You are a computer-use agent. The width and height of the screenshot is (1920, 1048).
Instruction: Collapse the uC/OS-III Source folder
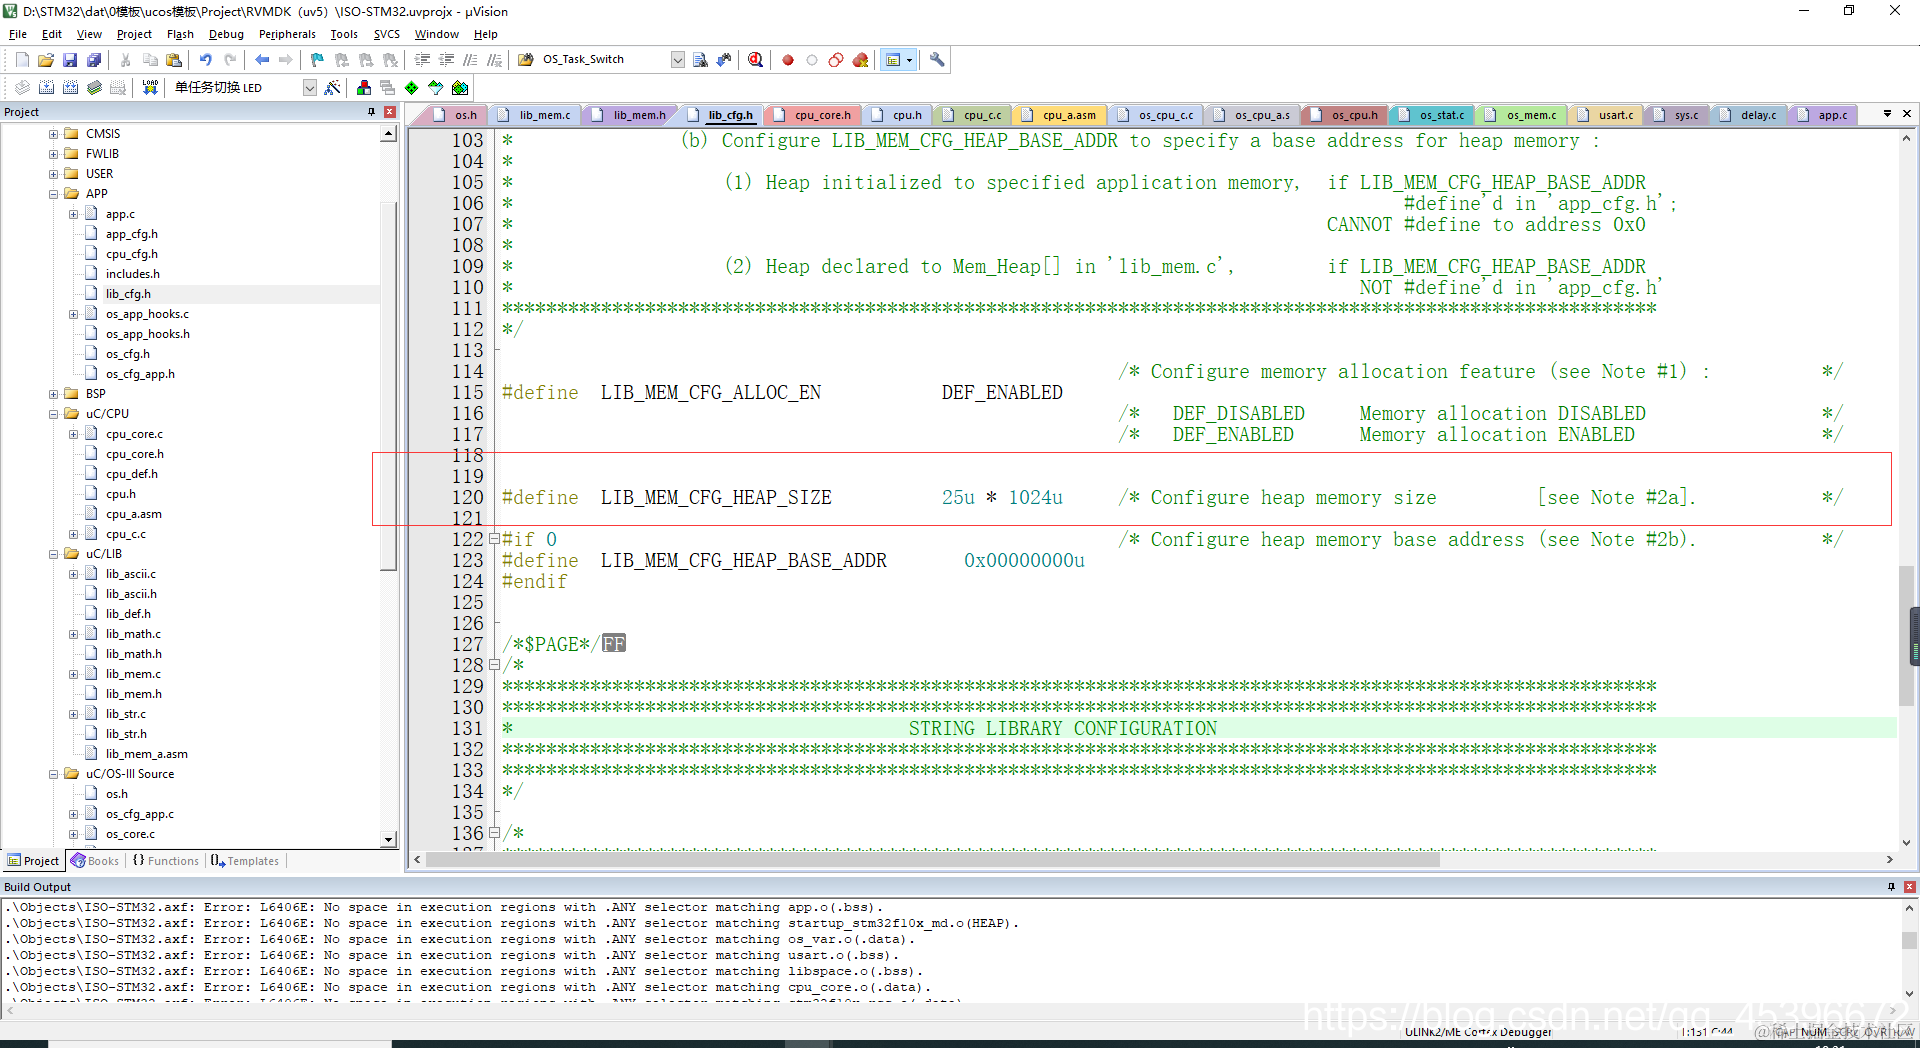(53, 774)
